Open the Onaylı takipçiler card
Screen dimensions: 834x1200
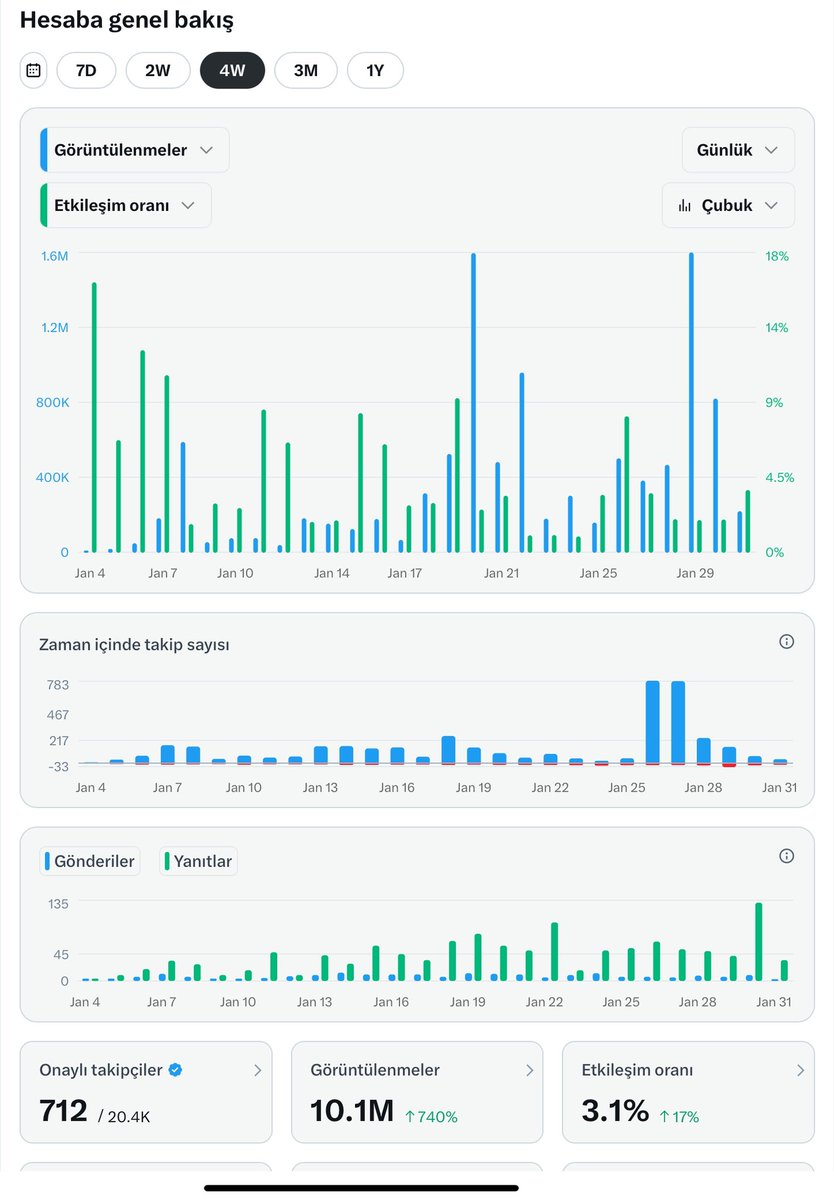[x=146, y=1092]
